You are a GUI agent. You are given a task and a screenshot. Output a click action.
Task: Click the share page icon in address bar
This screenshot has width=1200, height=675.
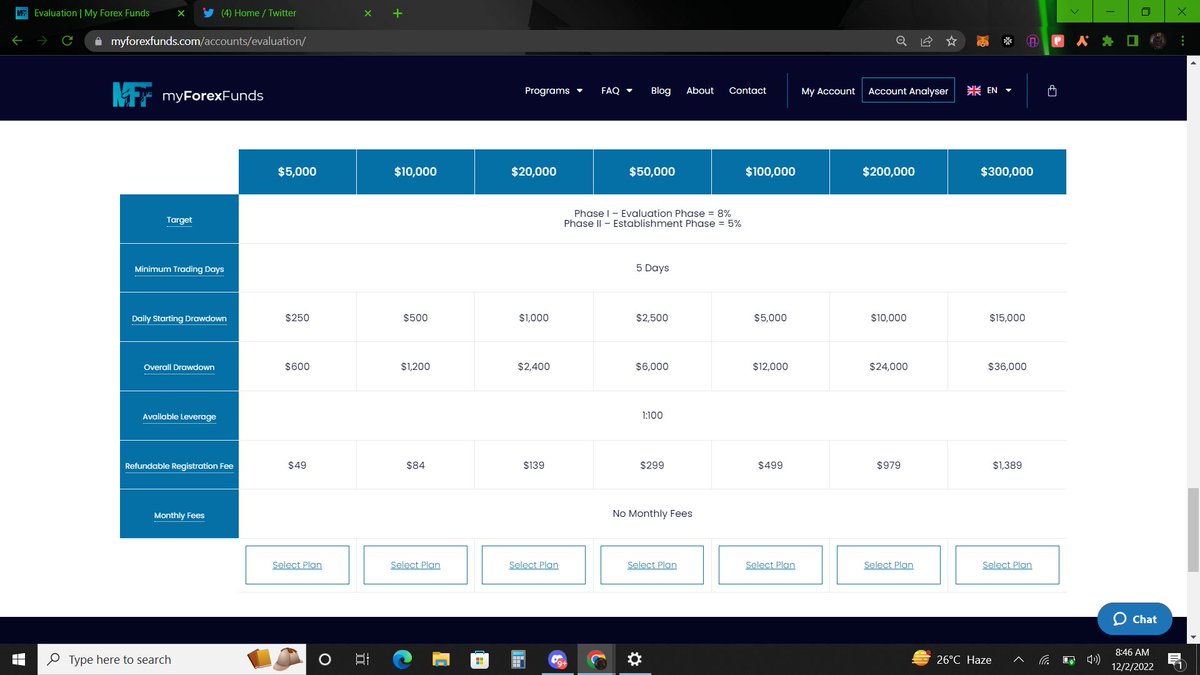click(x=927, y=41)
